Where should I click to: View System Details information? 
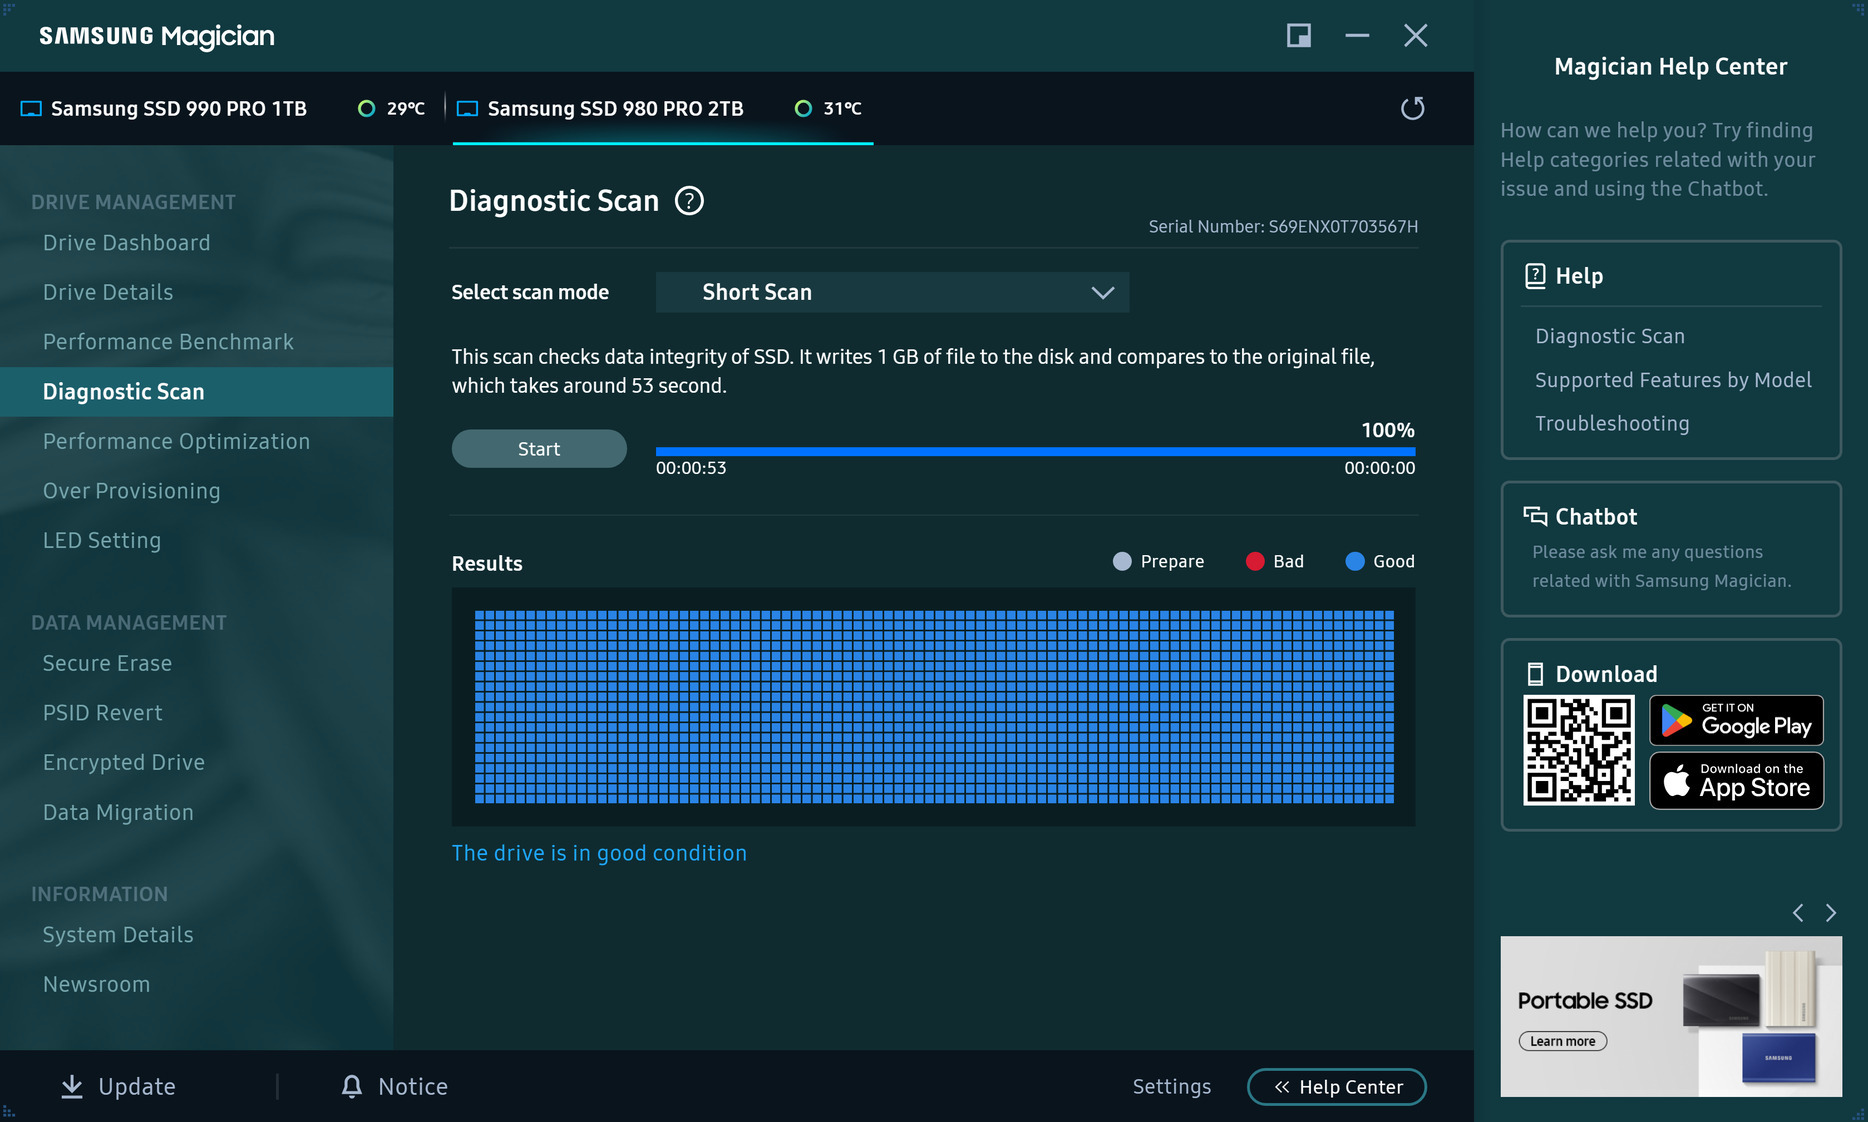point(118,935)
